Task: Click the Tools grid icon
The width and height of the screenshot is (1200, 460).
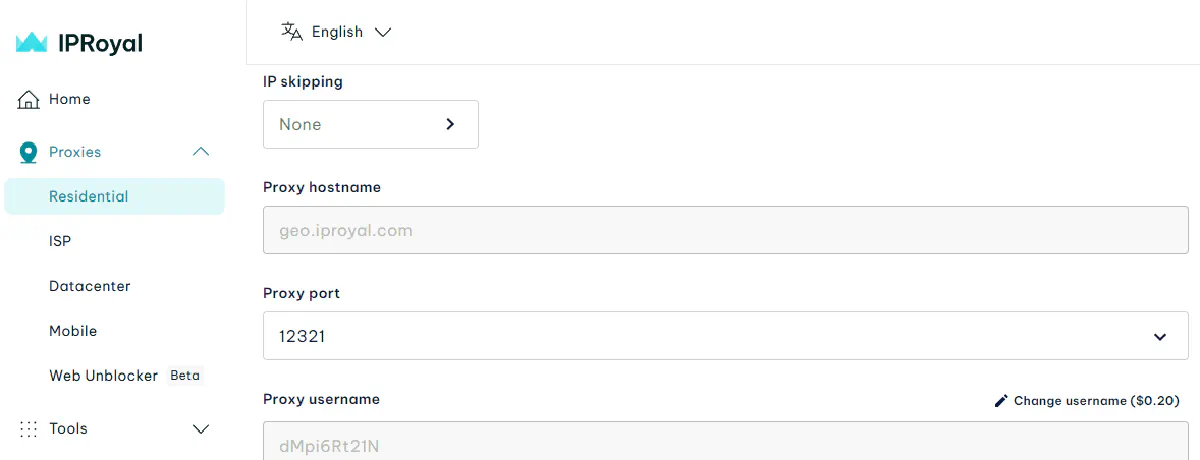Action: point(29,429)
